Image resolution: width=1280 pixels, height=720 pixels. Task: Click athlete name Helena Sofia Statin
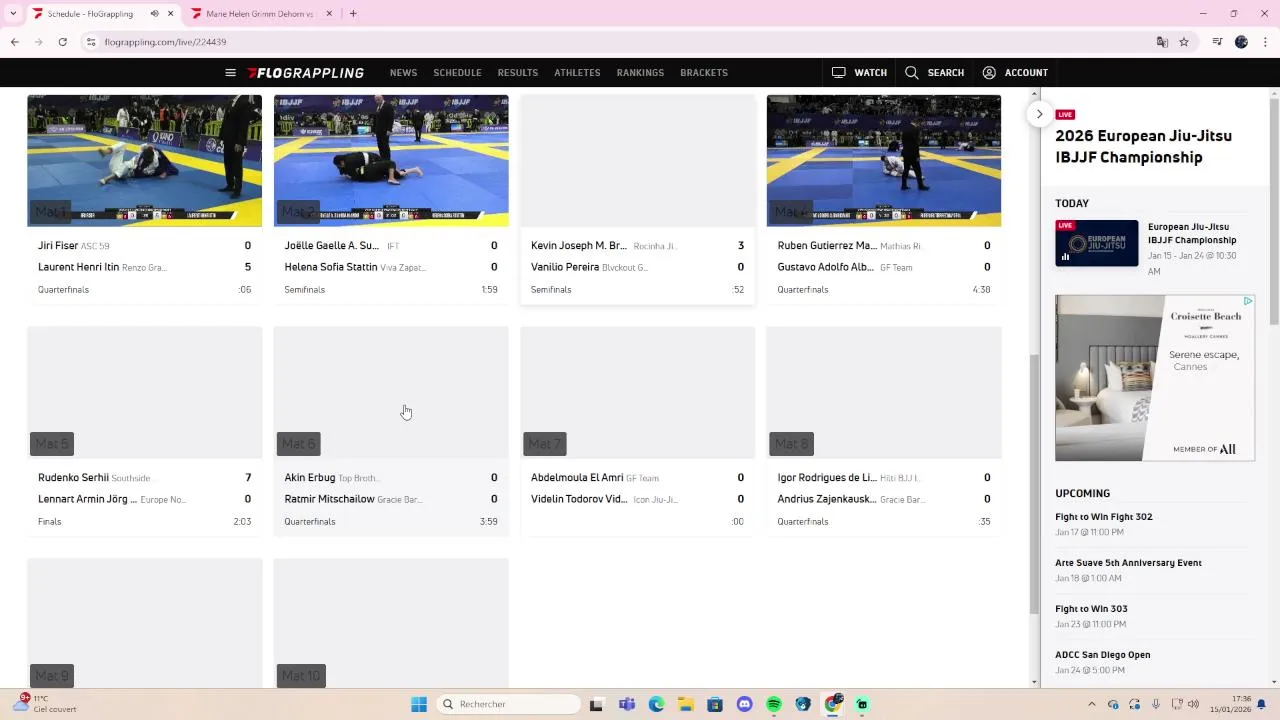pos(331,268)
